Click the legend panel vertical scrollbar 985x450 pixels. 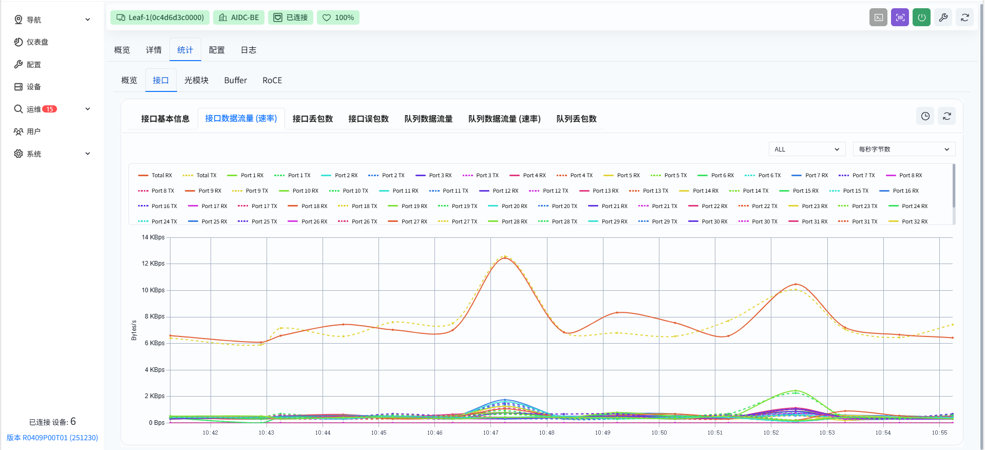954,185
